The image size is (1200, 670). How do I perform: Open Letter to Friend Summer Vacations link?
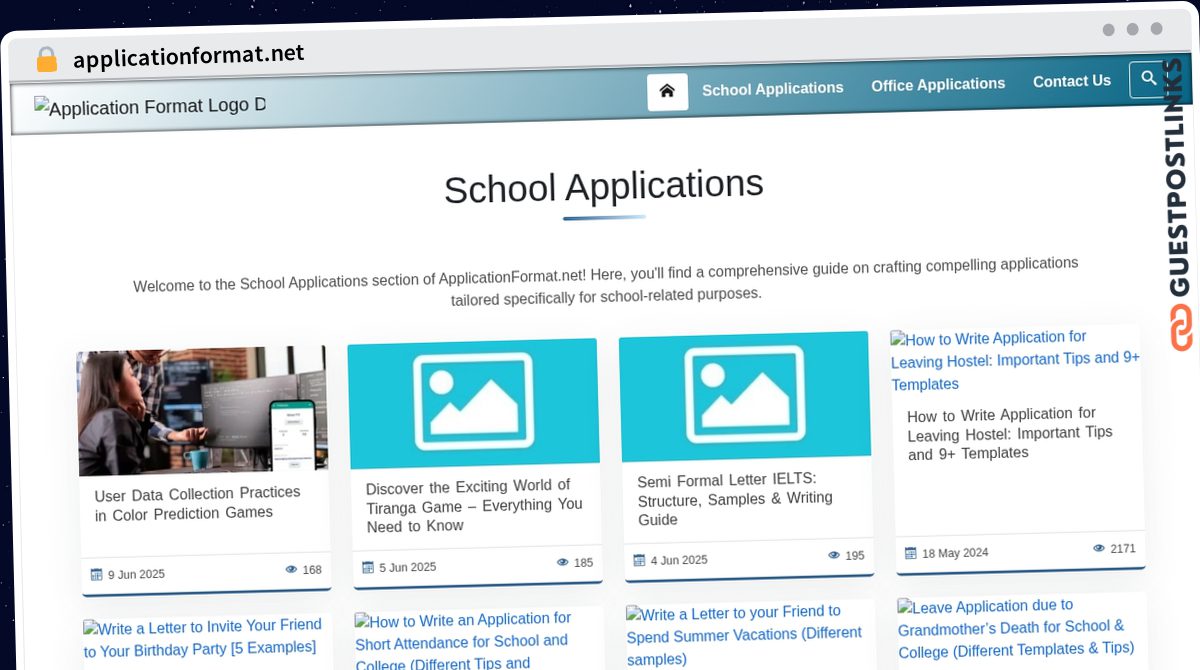(x=744, y=635)
